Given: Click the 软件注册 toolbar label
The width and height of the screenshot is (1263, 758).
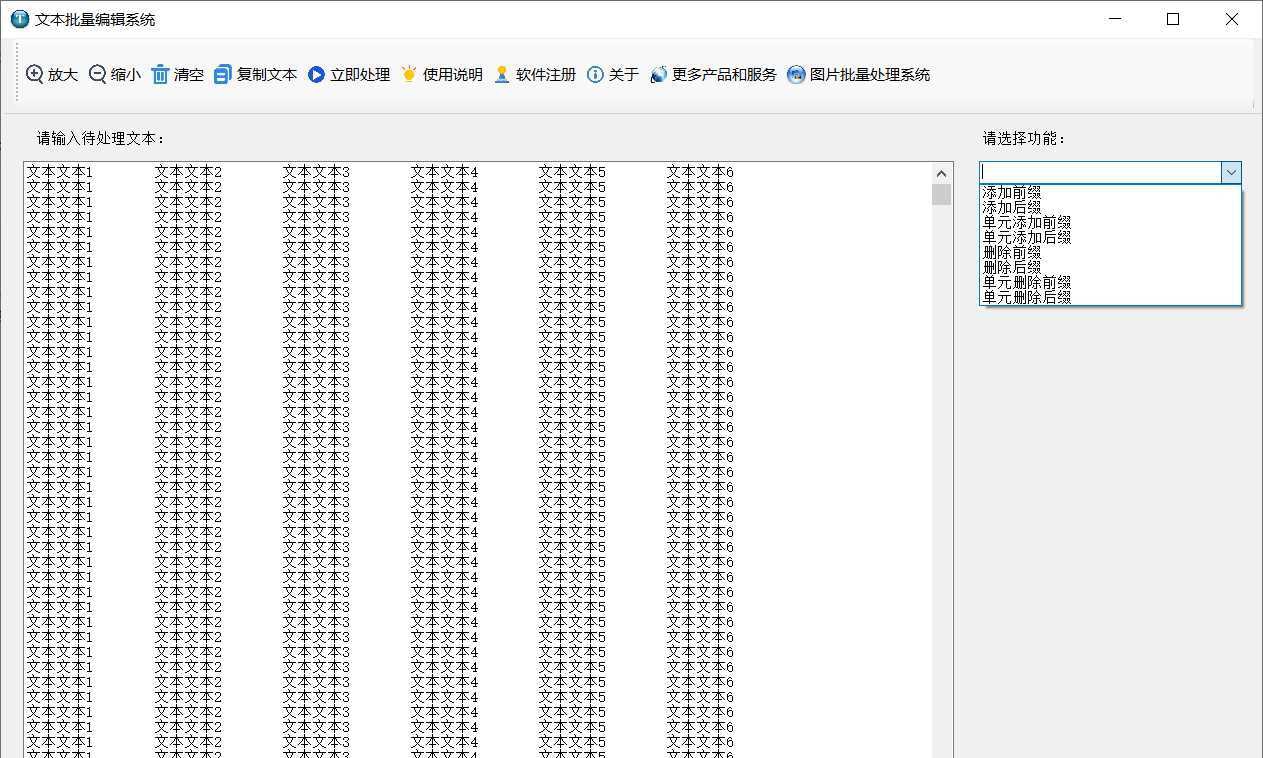Looking at the screenshot, I should click(x=546, y=75).
